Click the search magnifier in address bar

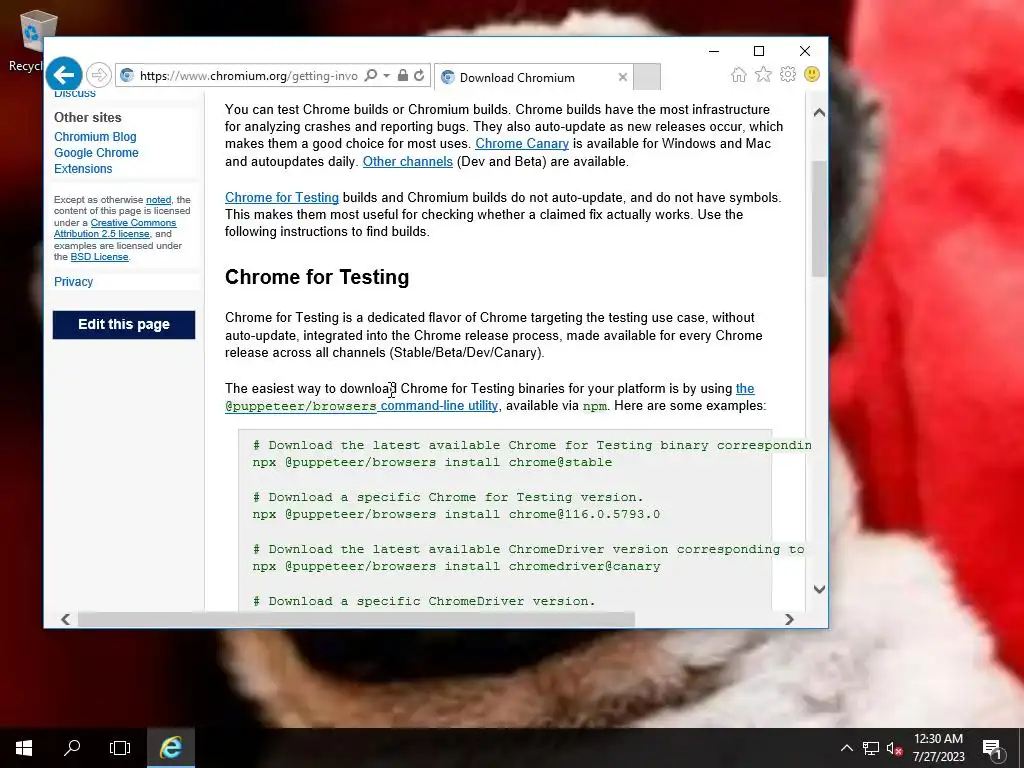click(x=371, y=76)
